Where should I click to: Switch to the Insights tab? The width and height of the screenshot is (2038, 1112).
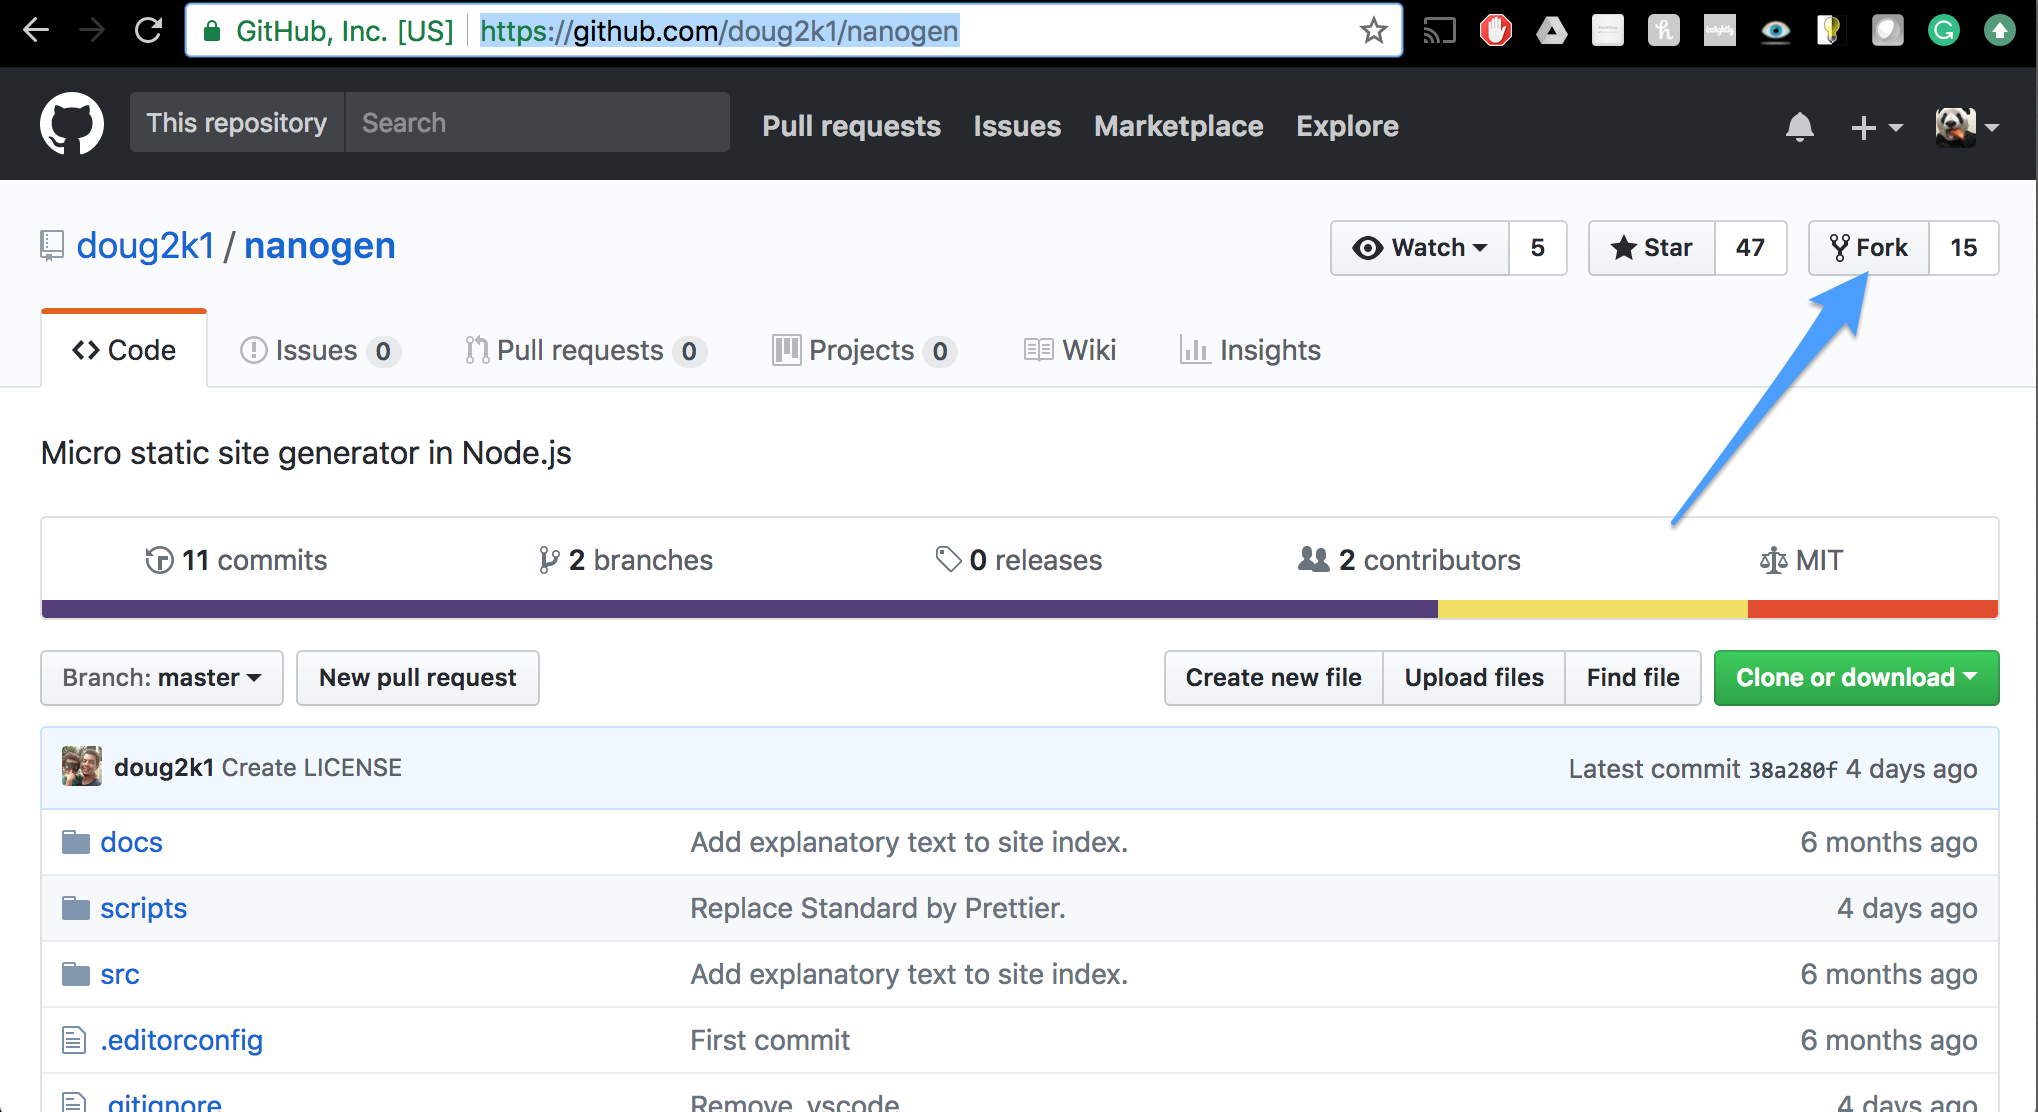tap(1250, 350)
